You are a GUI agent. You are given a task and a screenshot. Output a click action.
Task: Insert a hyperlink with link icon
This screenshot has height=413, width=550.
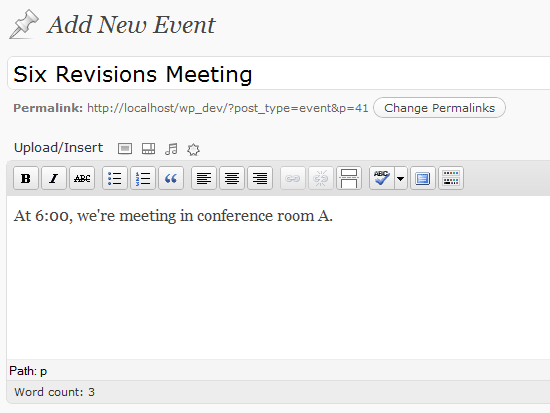[293, 178]
